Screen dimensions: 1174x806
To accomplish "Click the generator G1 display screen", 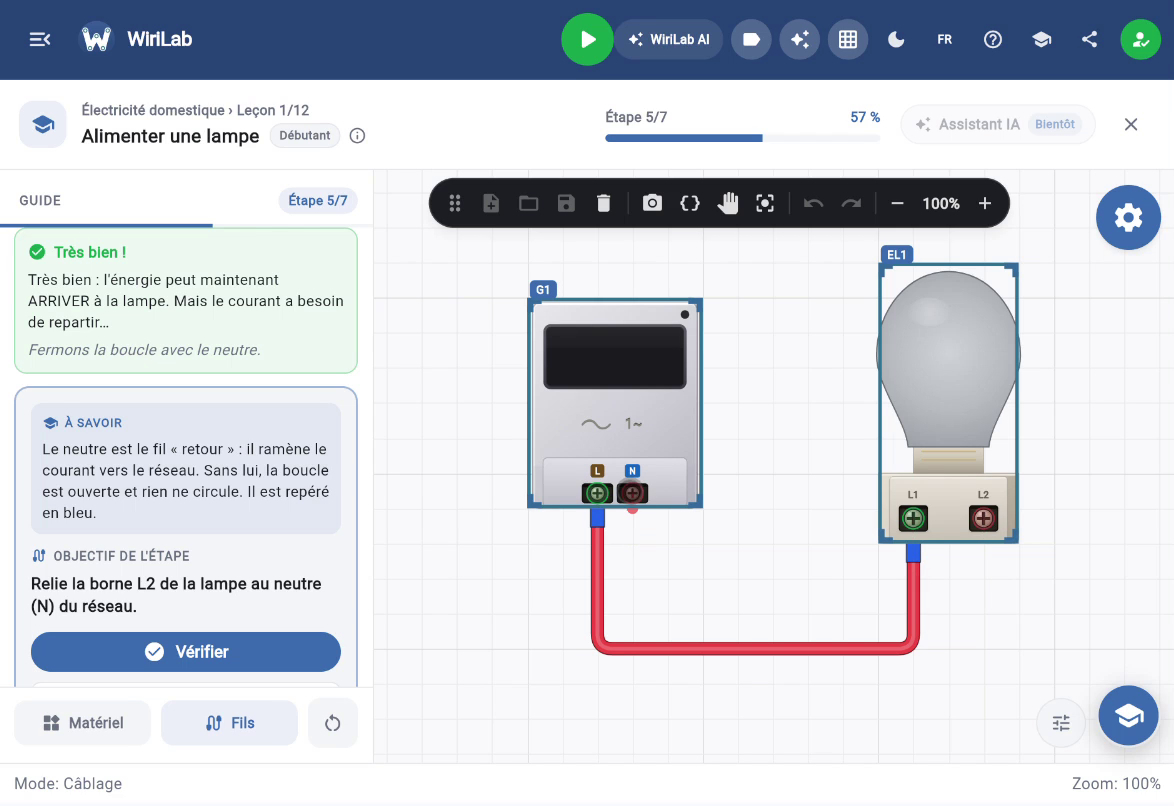I will click(x=615, y=357).
